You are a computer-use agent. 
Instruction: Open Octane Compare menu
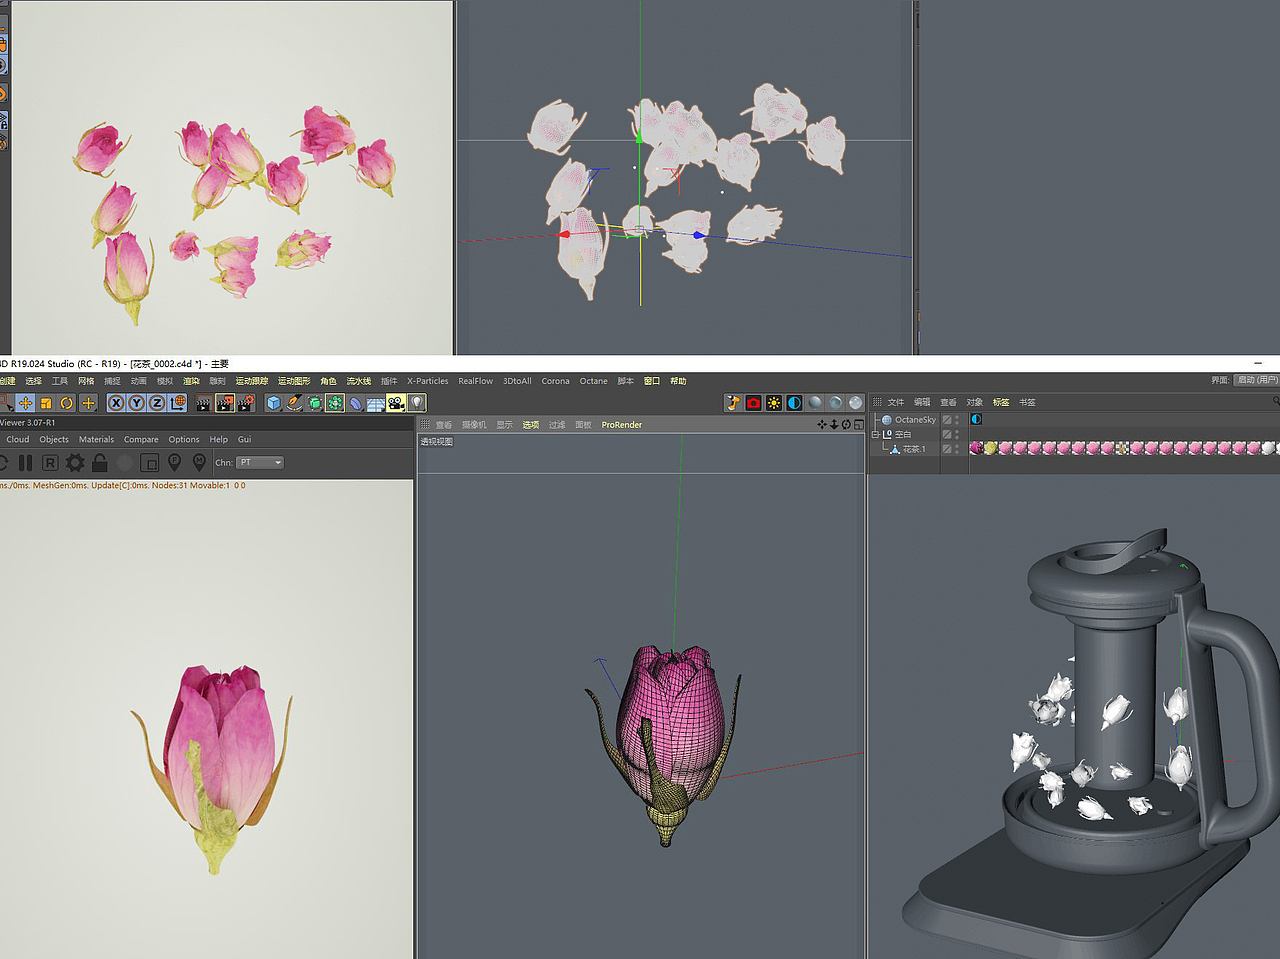point(141,439)
